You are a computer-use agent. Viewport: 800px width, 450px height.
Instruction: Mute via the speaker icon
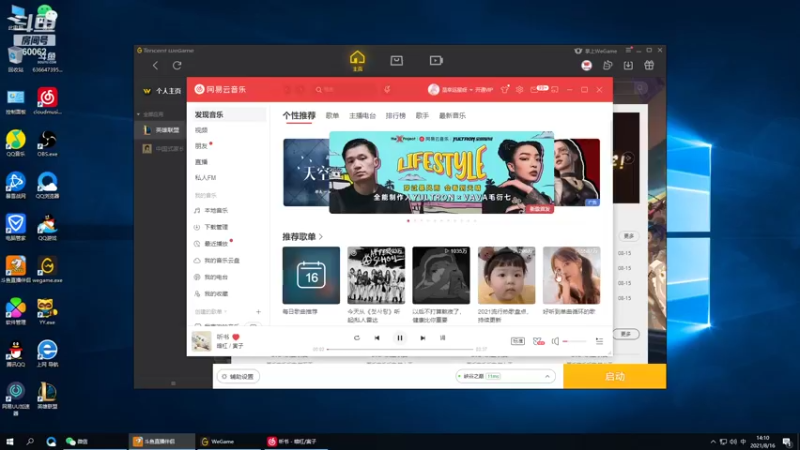555,341
